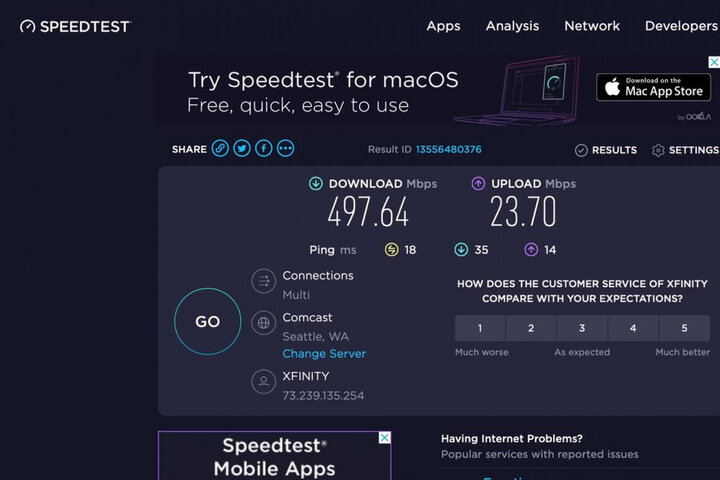Click Download on the Mac App Store badge
The image size is (720, 480).
pos(653,87)
